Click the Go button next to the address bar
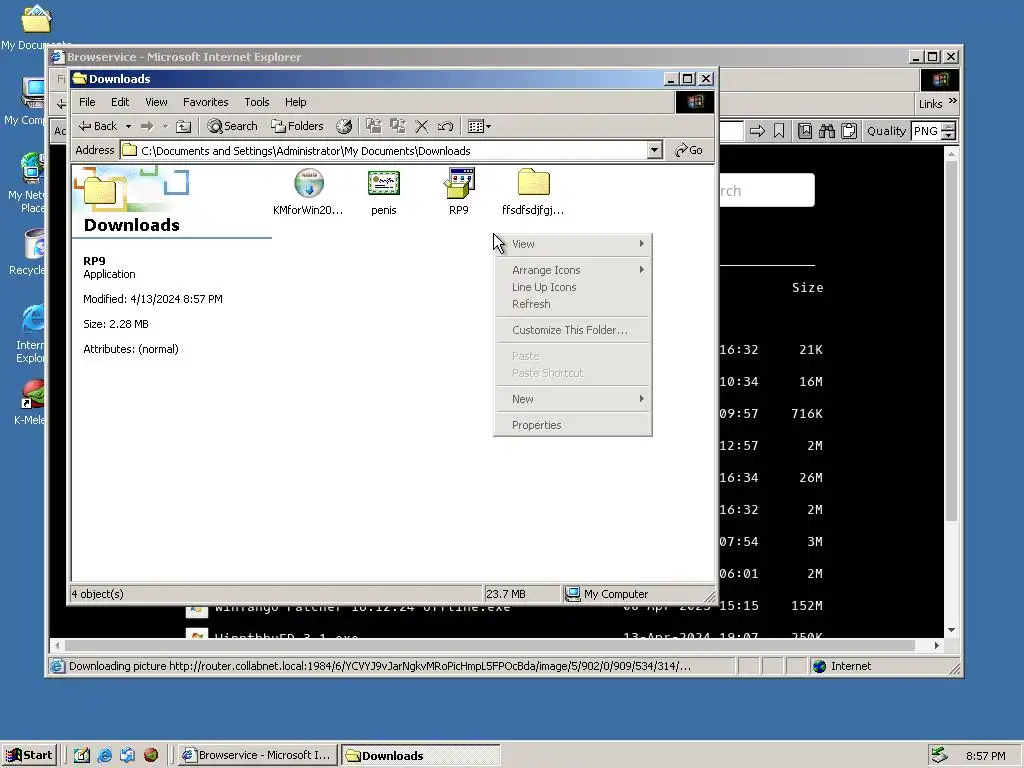This screenshot has height=768, width=1024. pyautogui.click(x=689, y=150)
